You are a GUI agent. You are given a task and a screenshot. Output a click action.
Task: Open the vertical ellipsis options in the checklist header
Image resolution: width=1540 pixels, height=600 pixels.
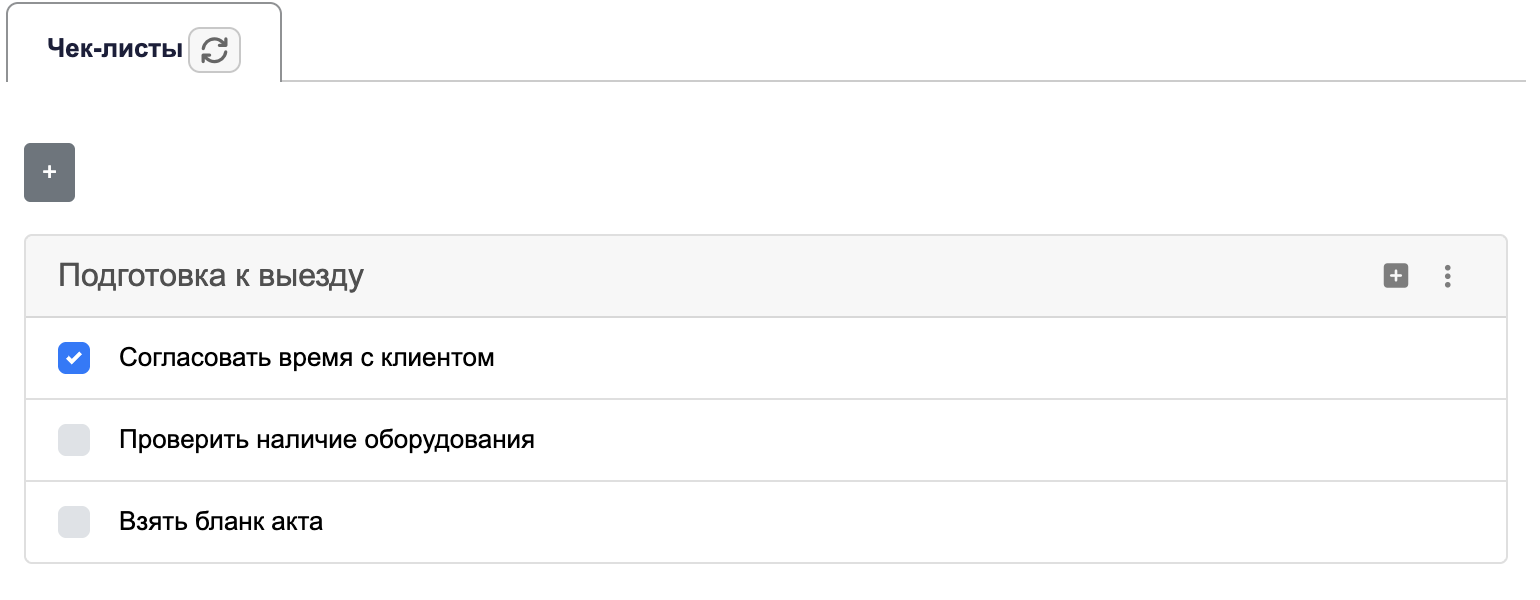[x=1447, y=276]
